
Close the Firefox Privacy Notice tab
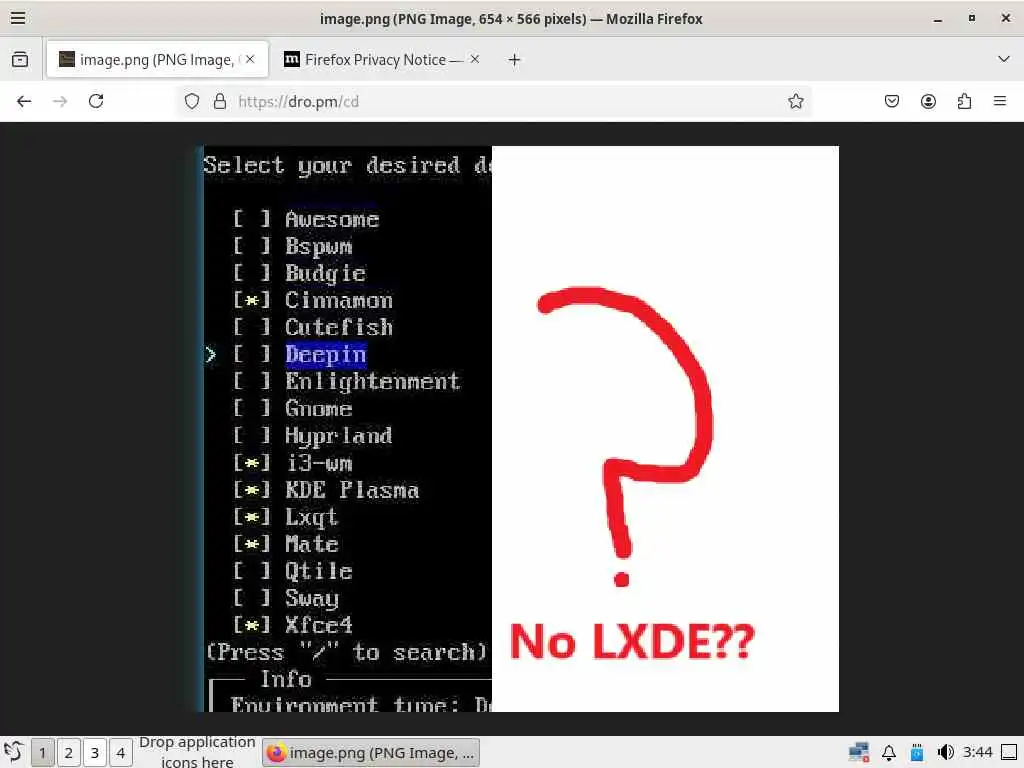[475, 59]
